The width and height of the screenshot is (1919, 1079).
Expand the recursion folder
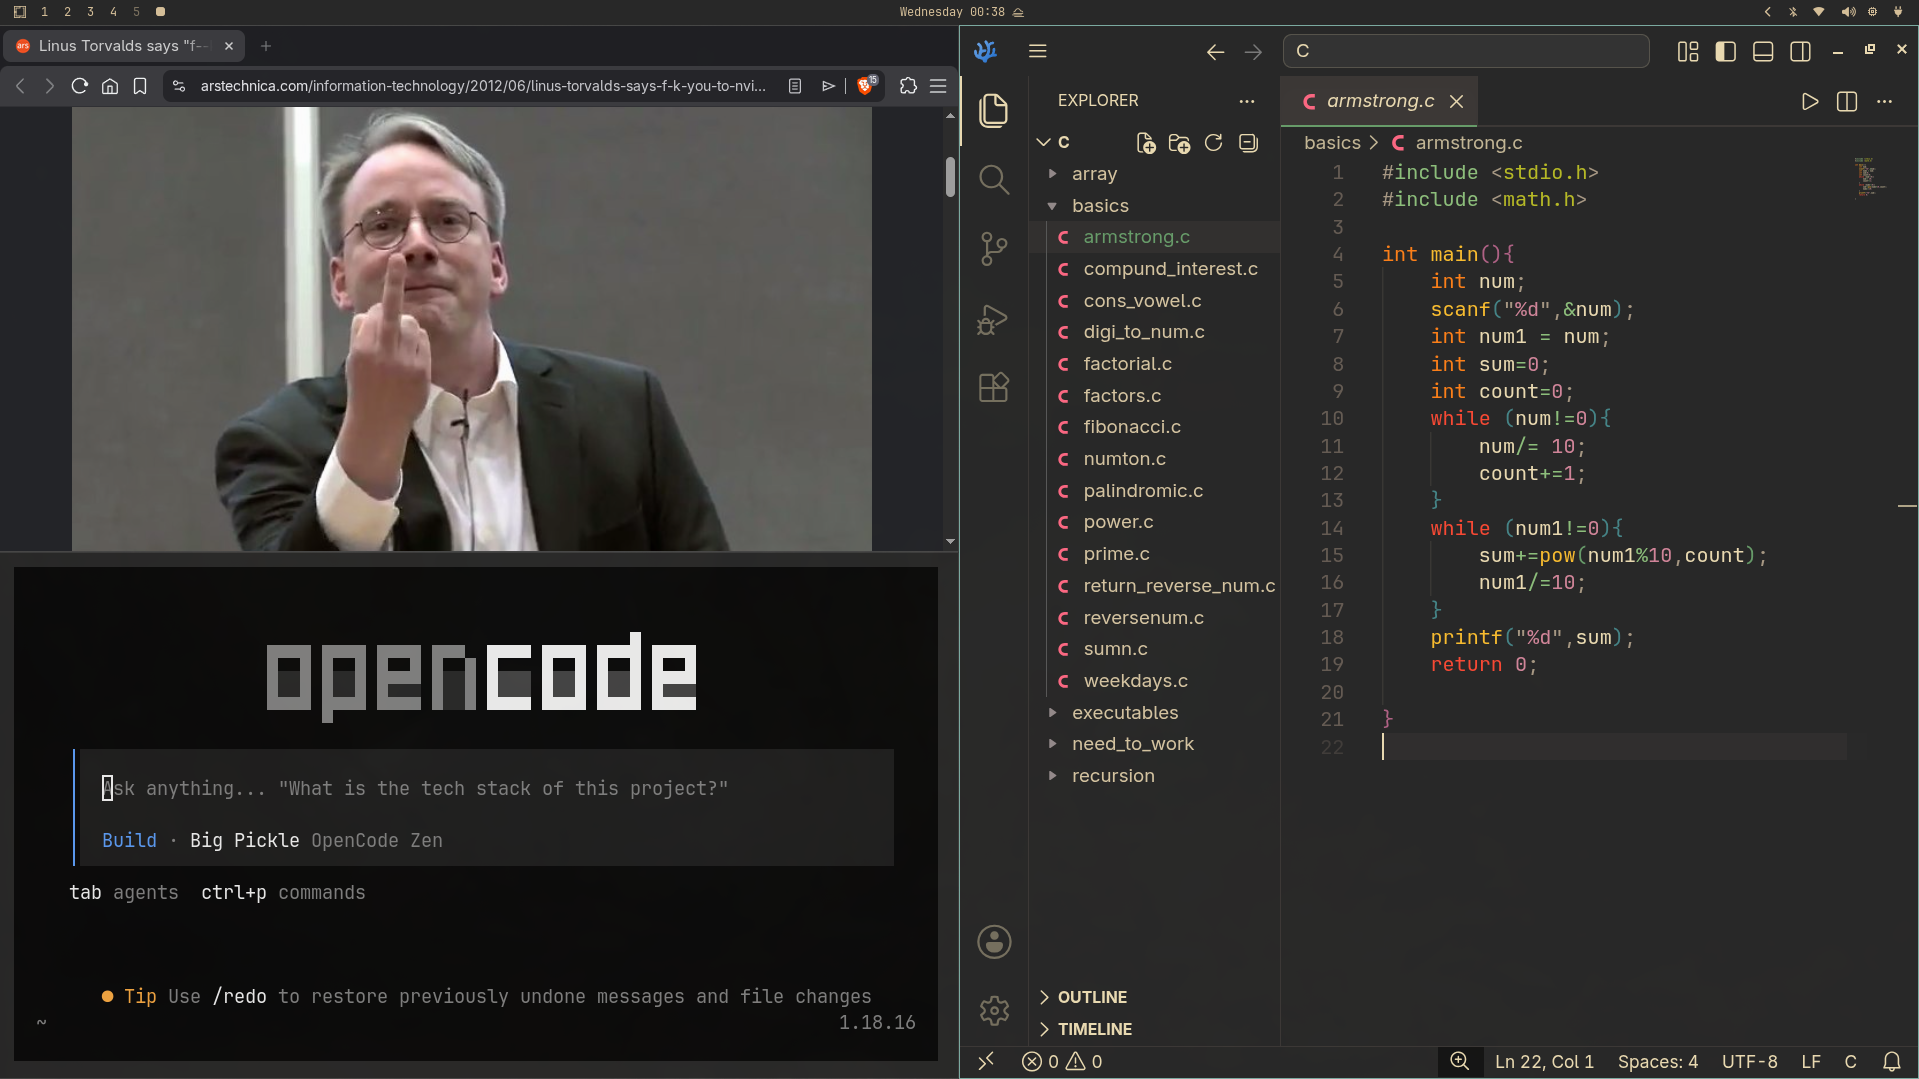tap(1113, 776)
